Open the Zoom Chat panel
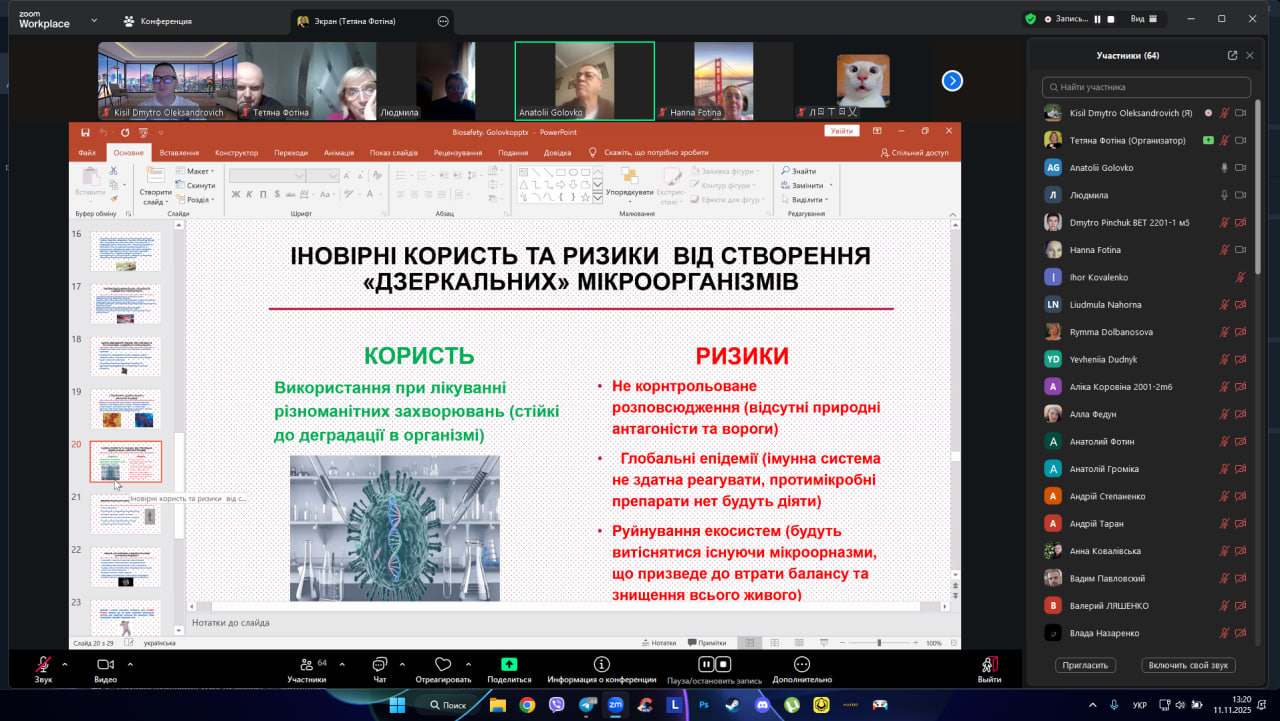The height and width of the screenshot is (721, 1280). pyautogui.click(x=380, y=665)
